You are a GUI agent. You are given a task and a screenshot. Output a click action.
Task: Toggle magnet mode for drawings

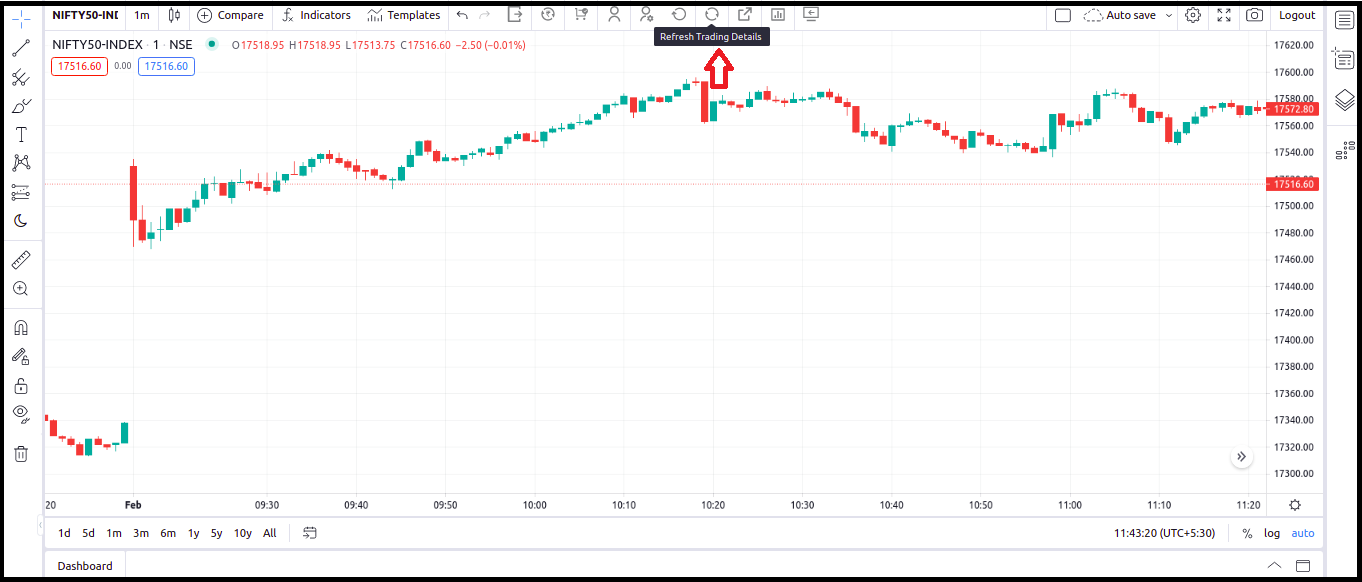pyautogui.click(x=20, y=327)
